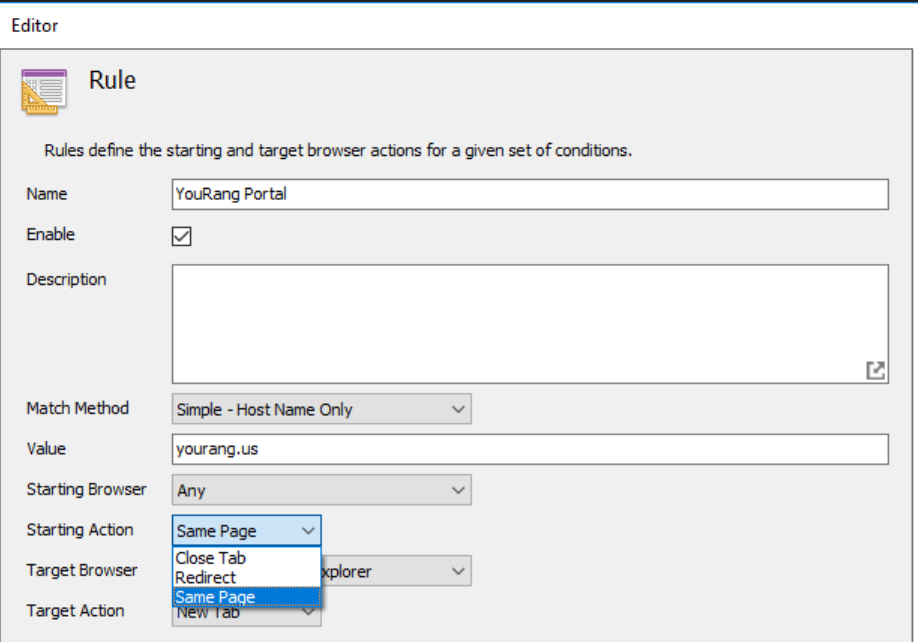This screenshot has height=642, width=918.
Task: Collapse the Starting Action combo box
Action: pyautogui.click(x=308, y=531)
